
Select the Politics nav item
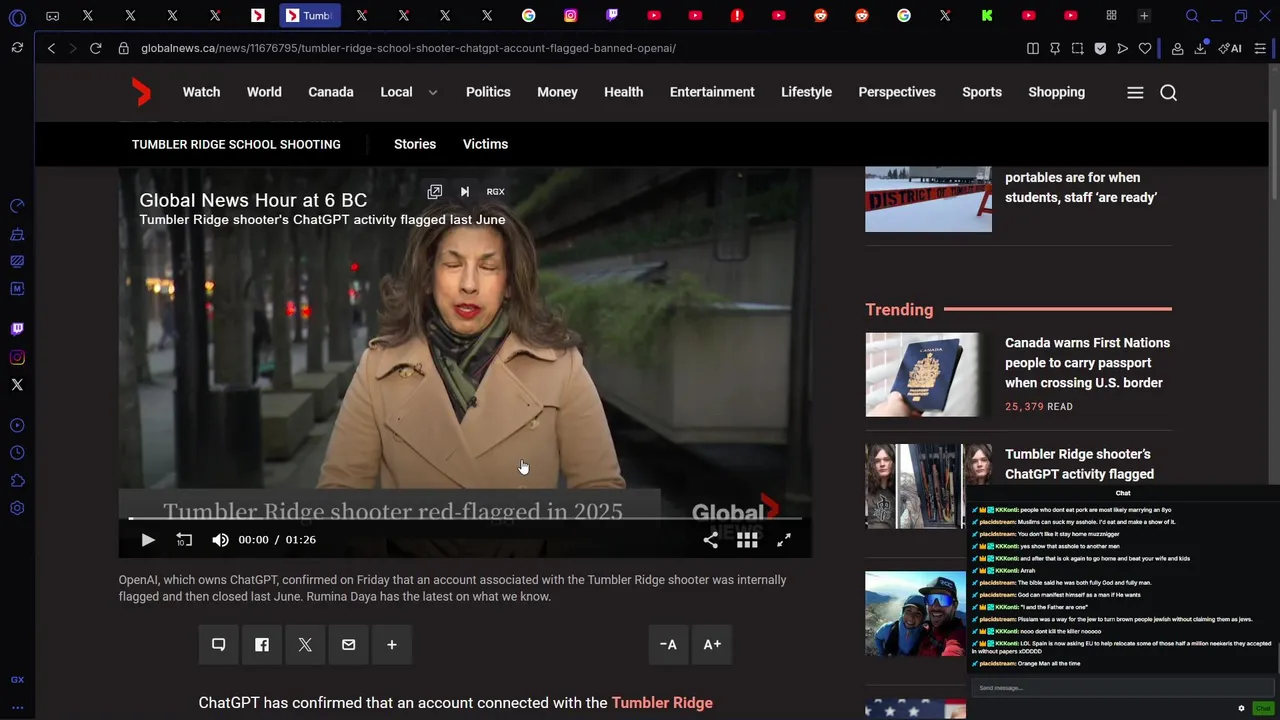point(488,92)
